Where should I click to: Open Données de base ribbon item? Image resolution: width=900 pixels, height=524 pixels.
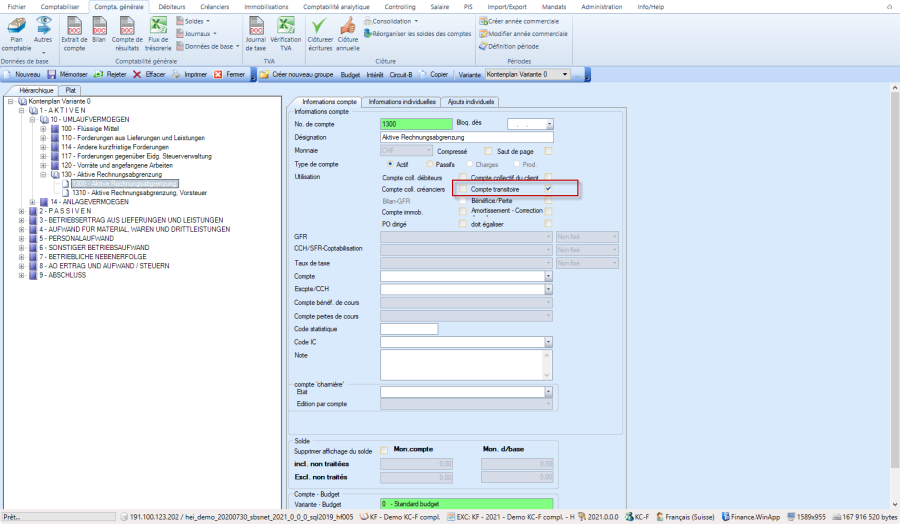click(x=208, y=46)
